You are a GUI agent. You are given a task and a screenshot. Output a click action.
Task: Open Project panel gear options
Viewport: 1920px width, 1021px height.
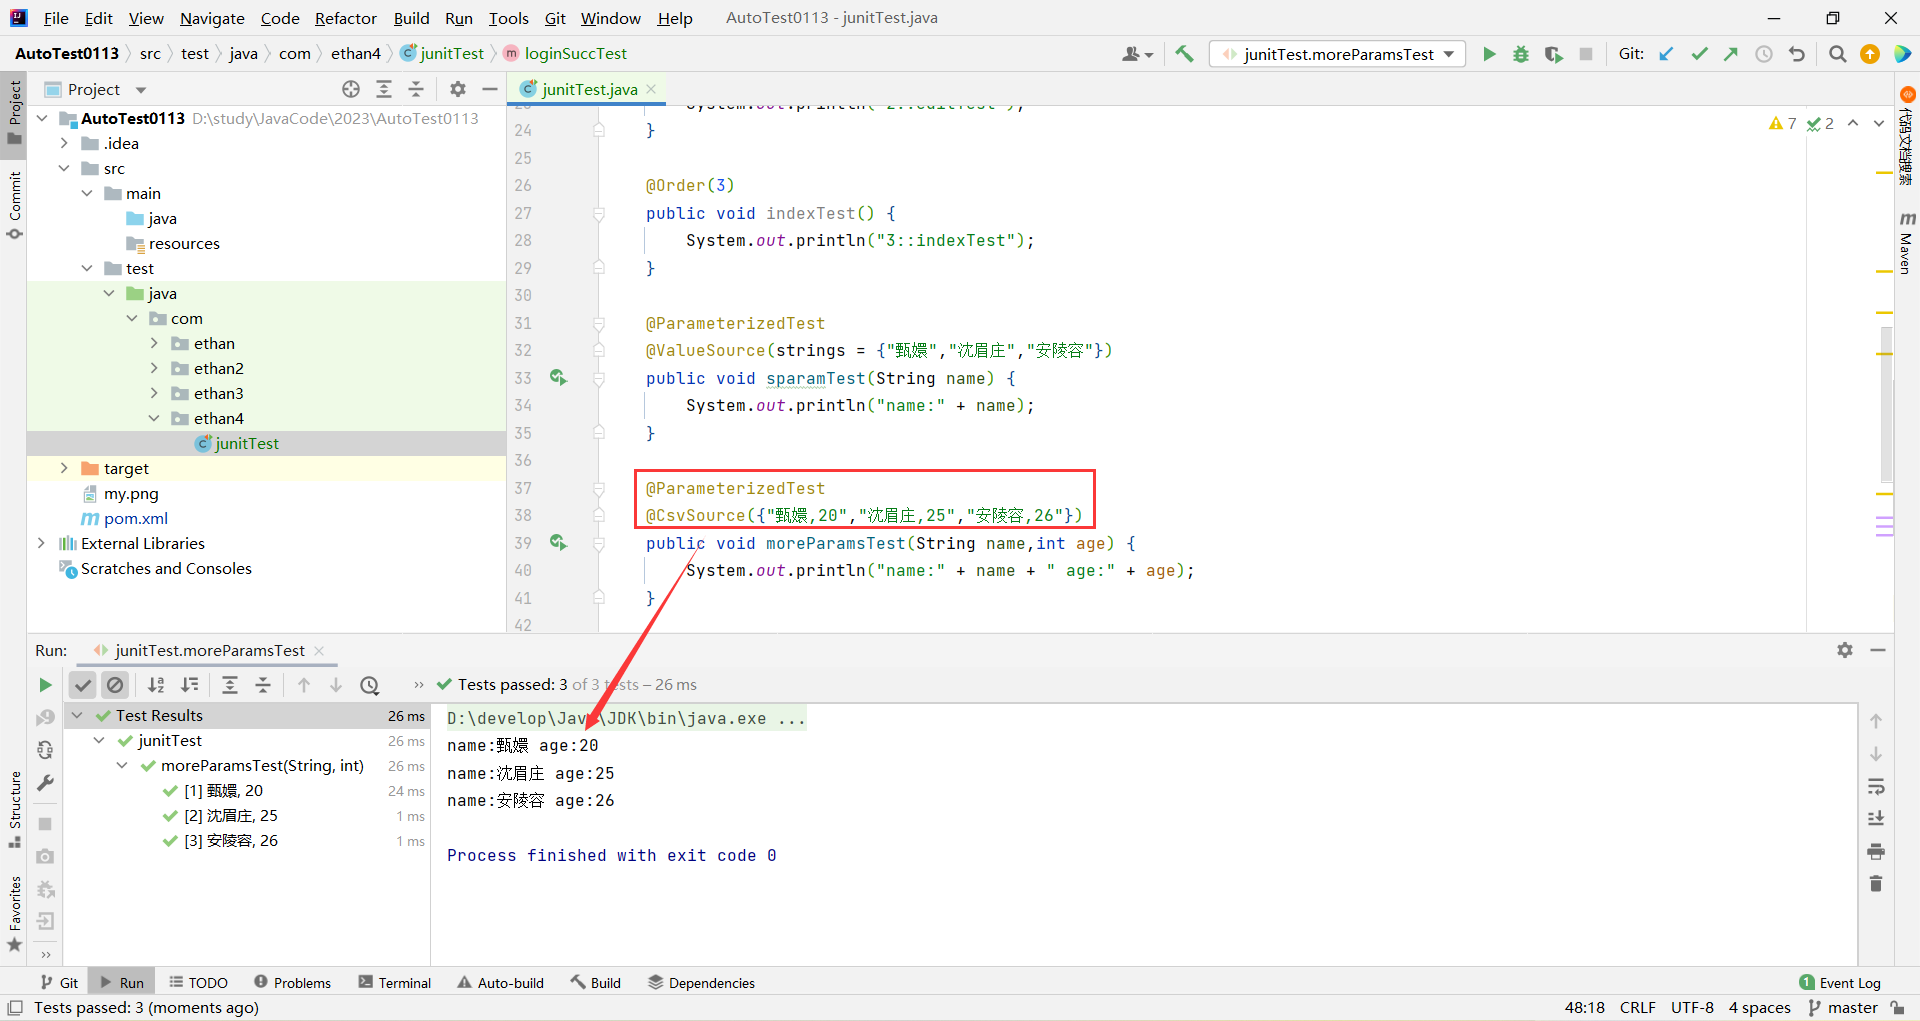pyautogui.click(x=458, y=89)
